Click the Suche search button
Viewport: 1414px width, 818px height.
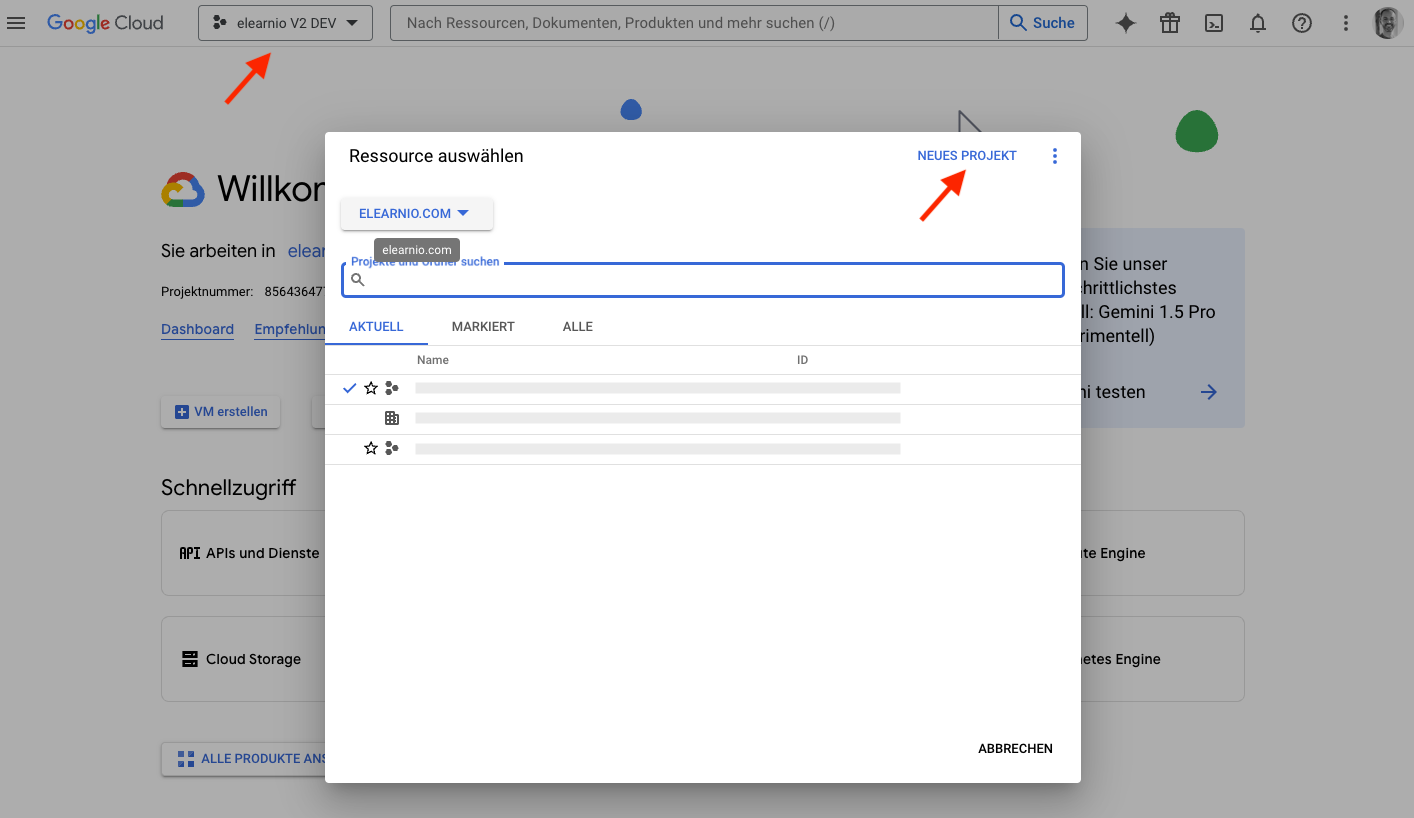click(1043, 23)
